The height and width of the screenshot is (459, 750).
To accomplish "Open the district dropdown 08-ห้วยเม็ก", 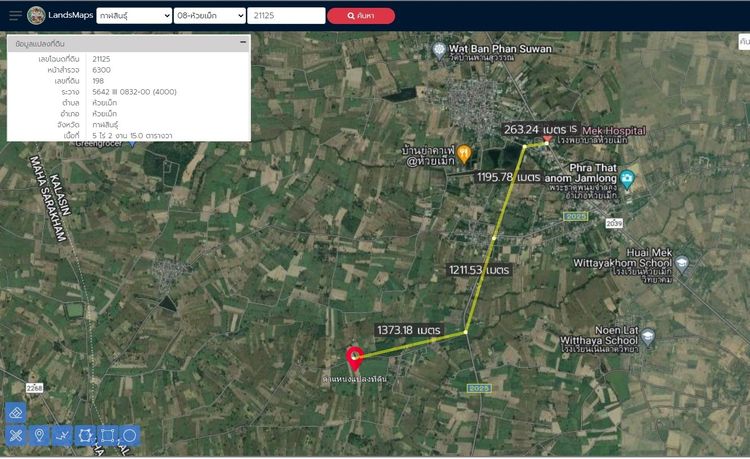I will pyautogui.click(x=210, y=16).
